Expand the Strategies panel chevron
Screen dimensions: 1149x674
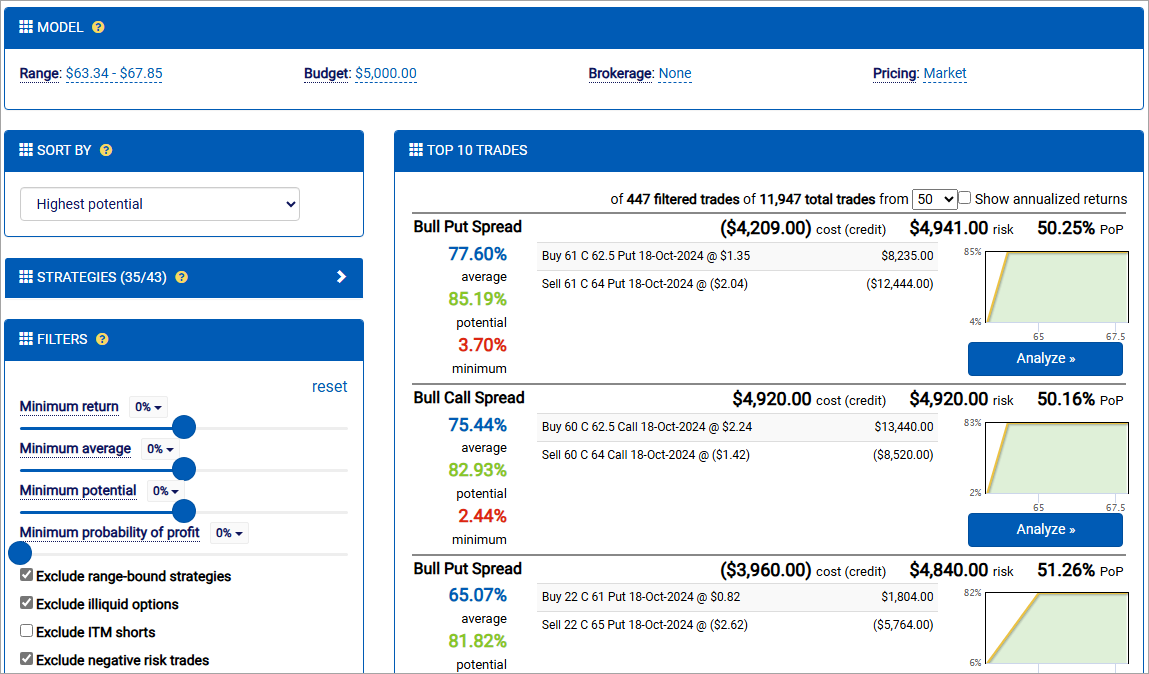pyautogui.click(x=341, y=277)
